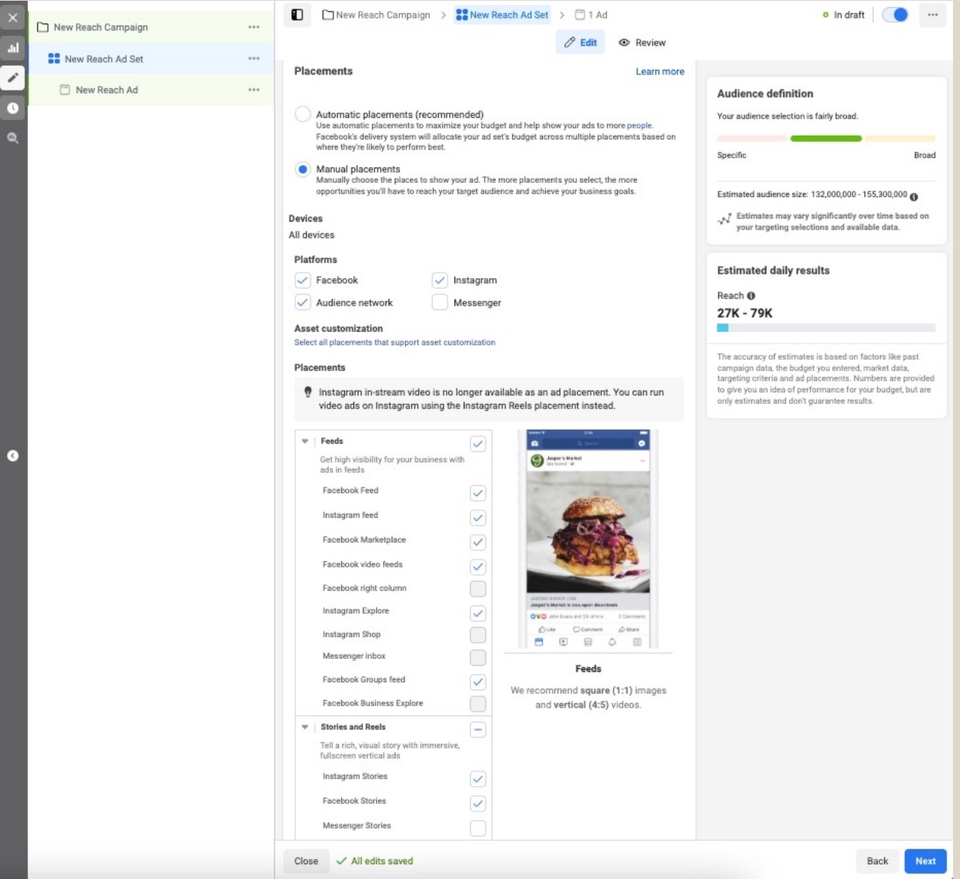
Task: Click the ad icon beside New Reach Ad
Action: tap(65, 89)
